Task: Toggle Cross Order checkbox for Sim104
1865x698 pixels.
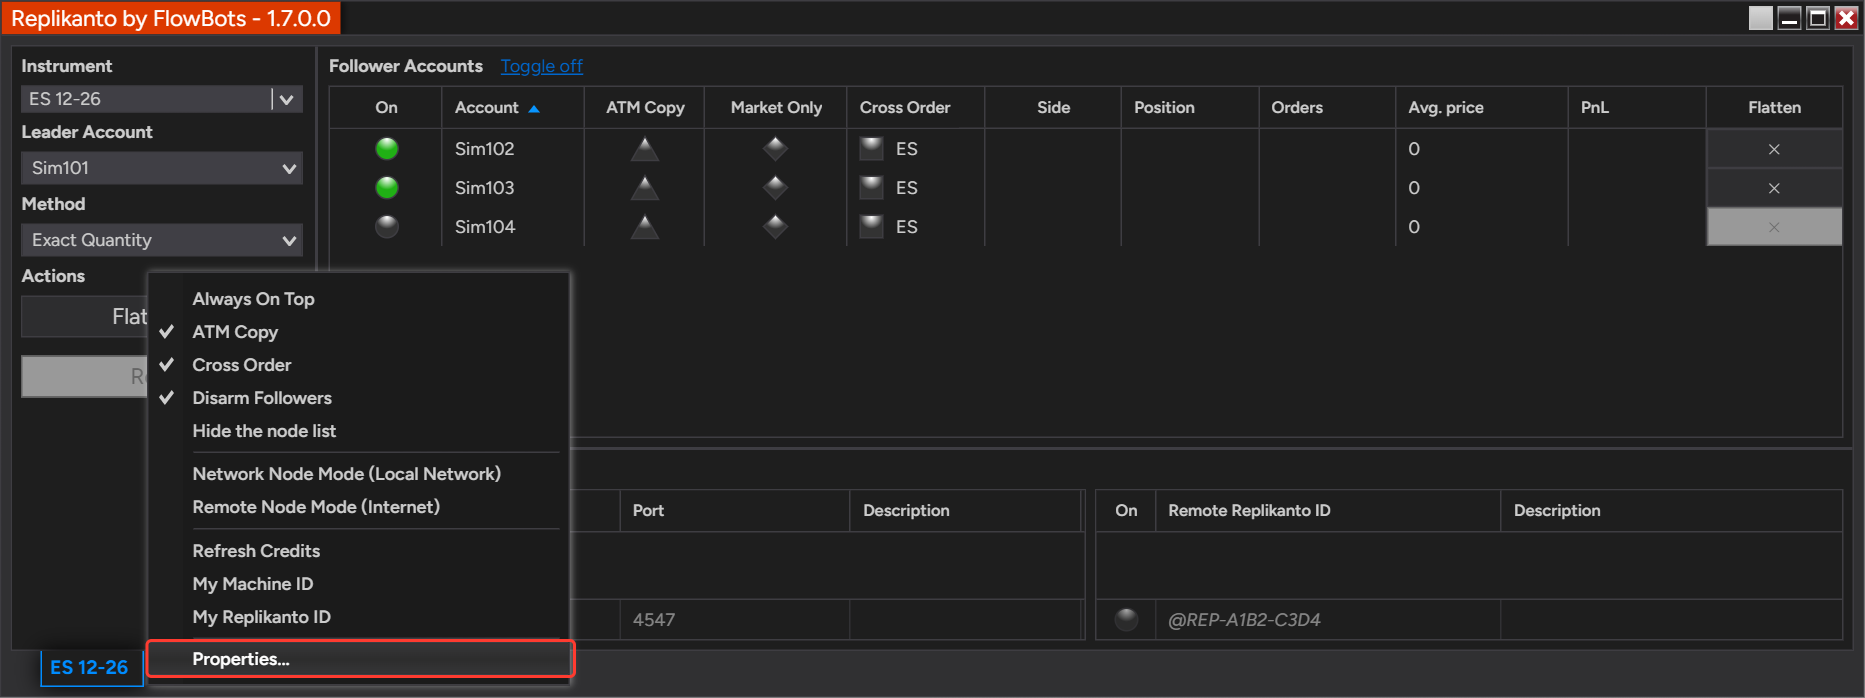Action: 872,227
